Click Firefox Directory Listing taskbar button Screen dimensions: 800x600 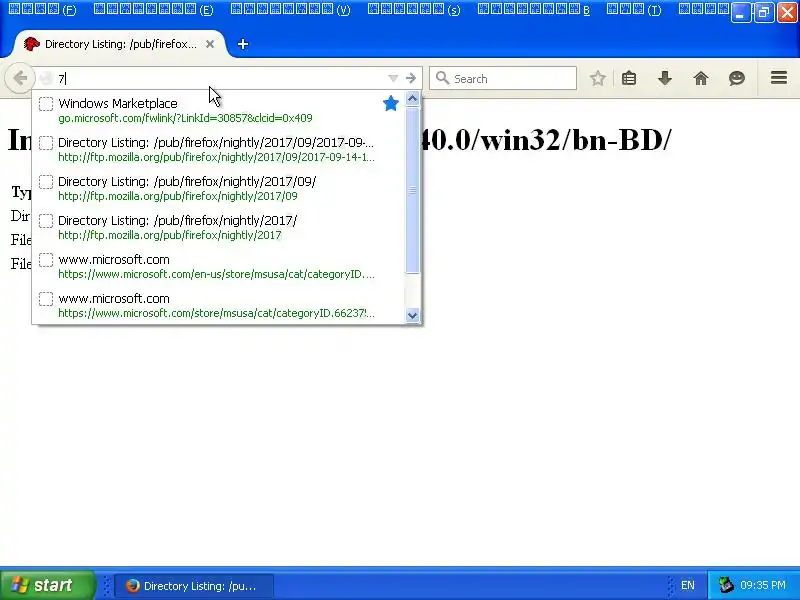(x=193, y=586)
